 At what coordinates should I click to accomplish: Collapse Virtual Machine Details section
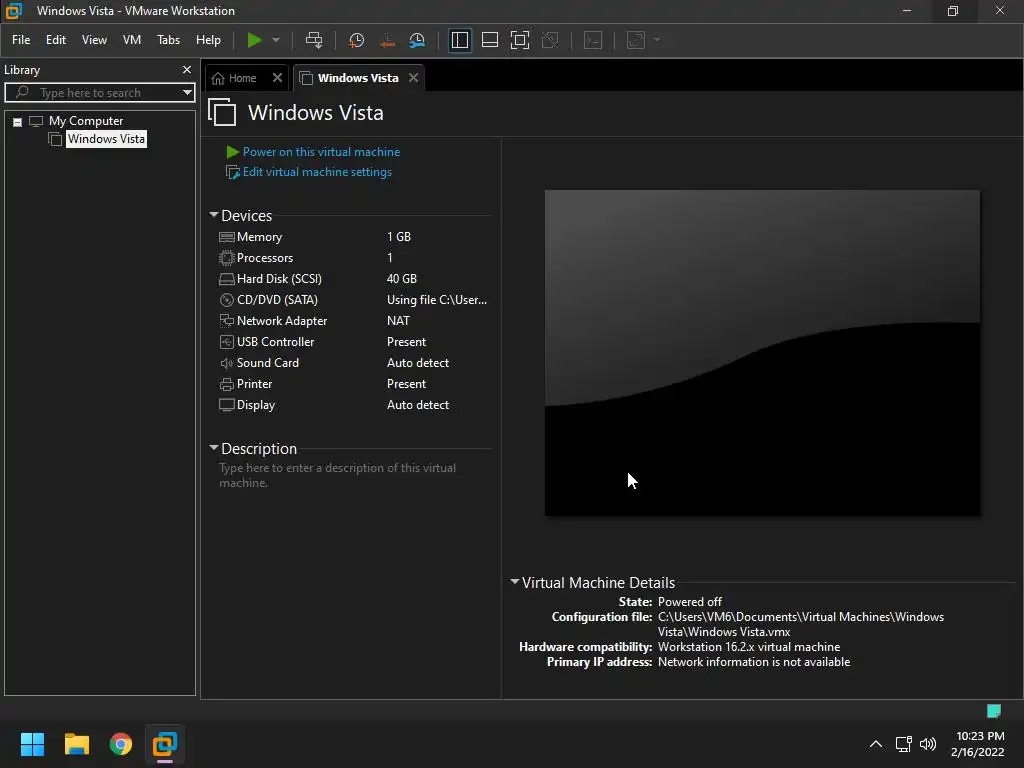[515, 582]
